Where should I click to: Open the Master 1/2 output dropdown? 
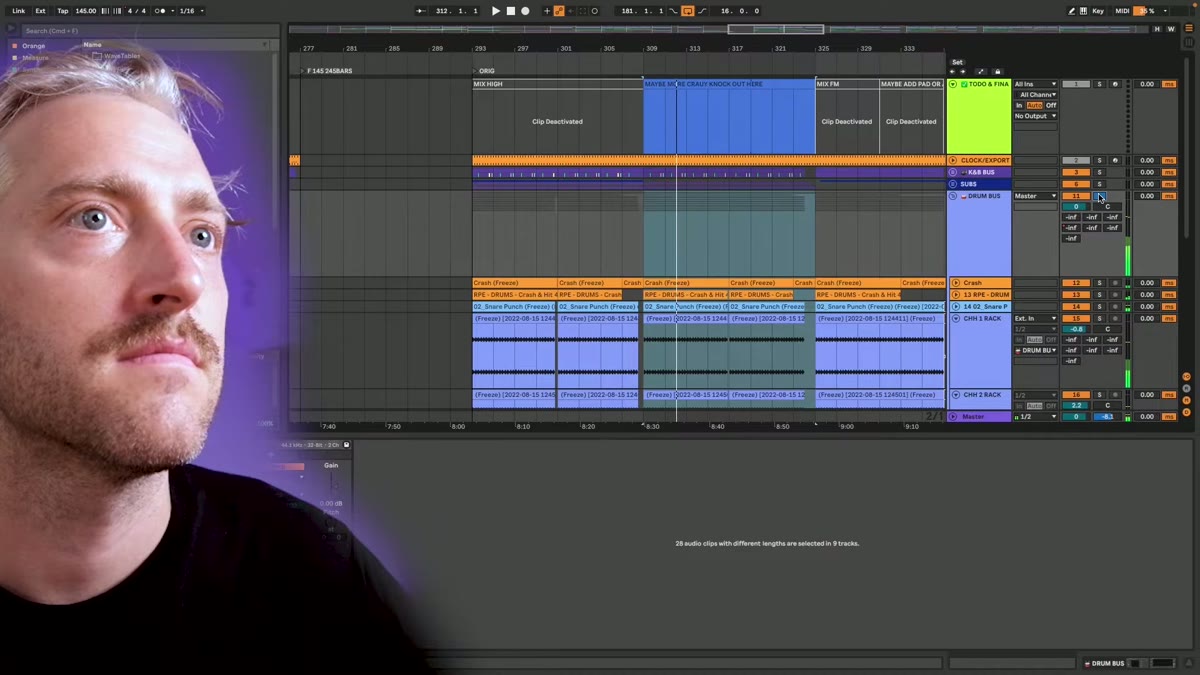1036,416
